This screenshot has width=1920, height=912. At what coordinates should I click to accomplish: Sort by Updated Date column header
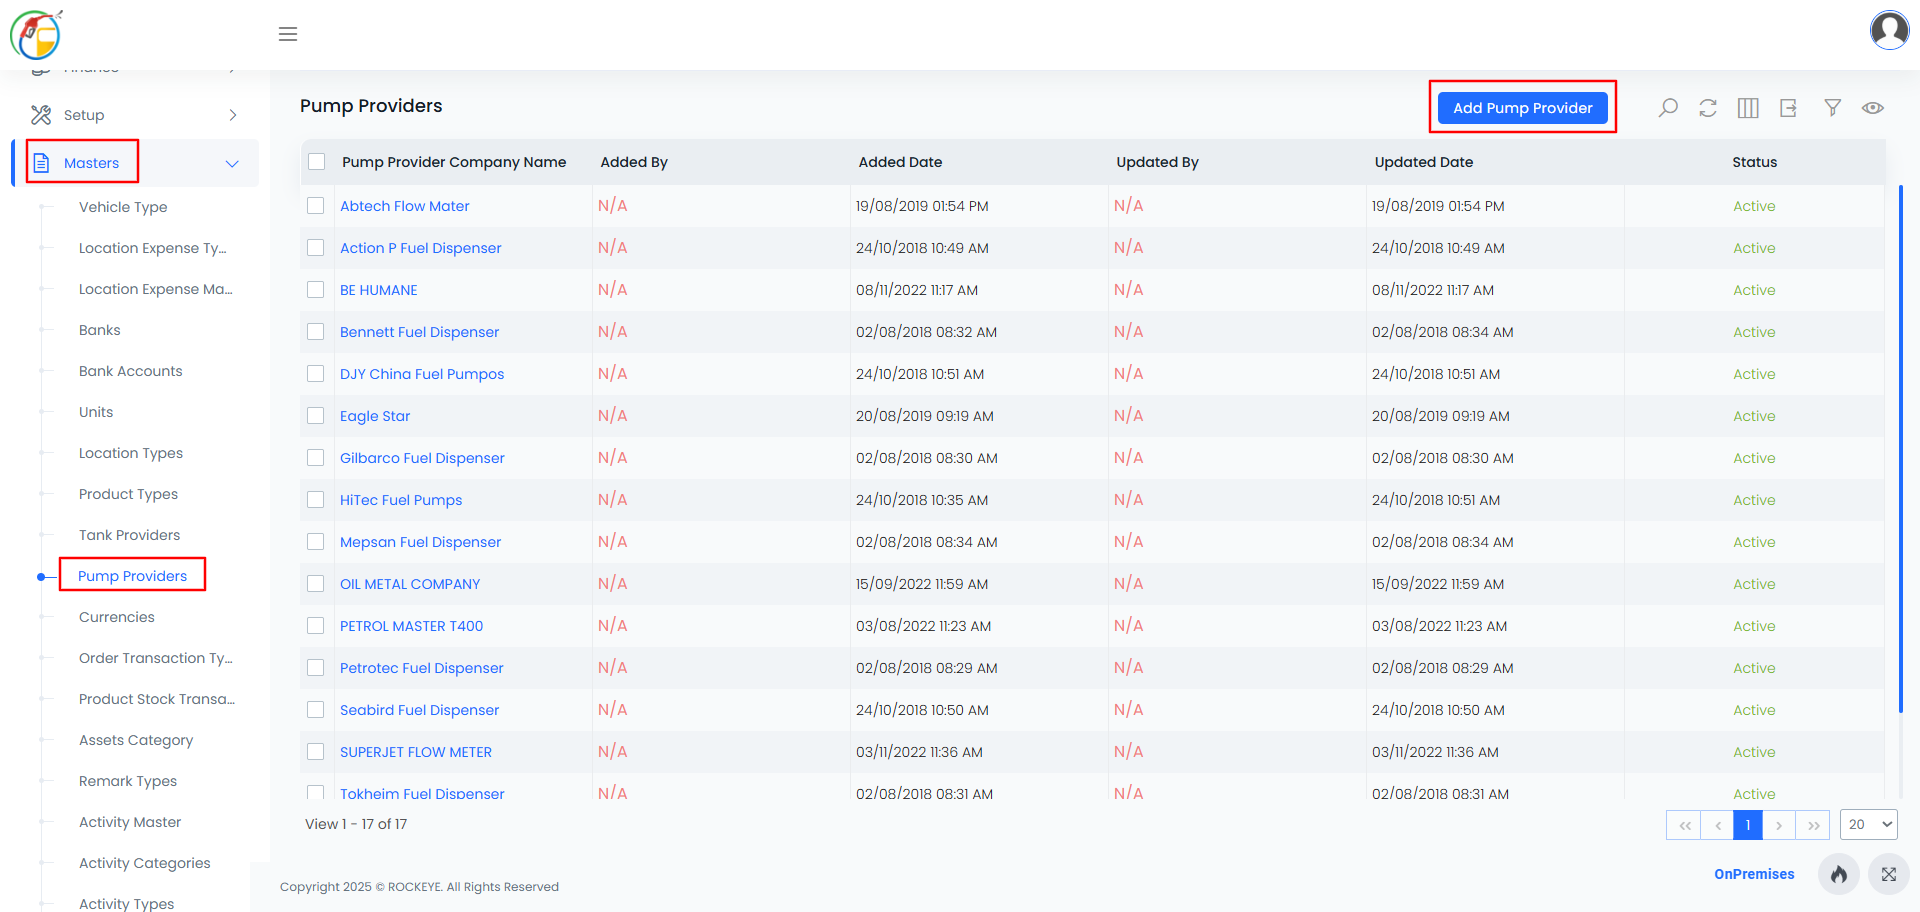coord(1424,162)
